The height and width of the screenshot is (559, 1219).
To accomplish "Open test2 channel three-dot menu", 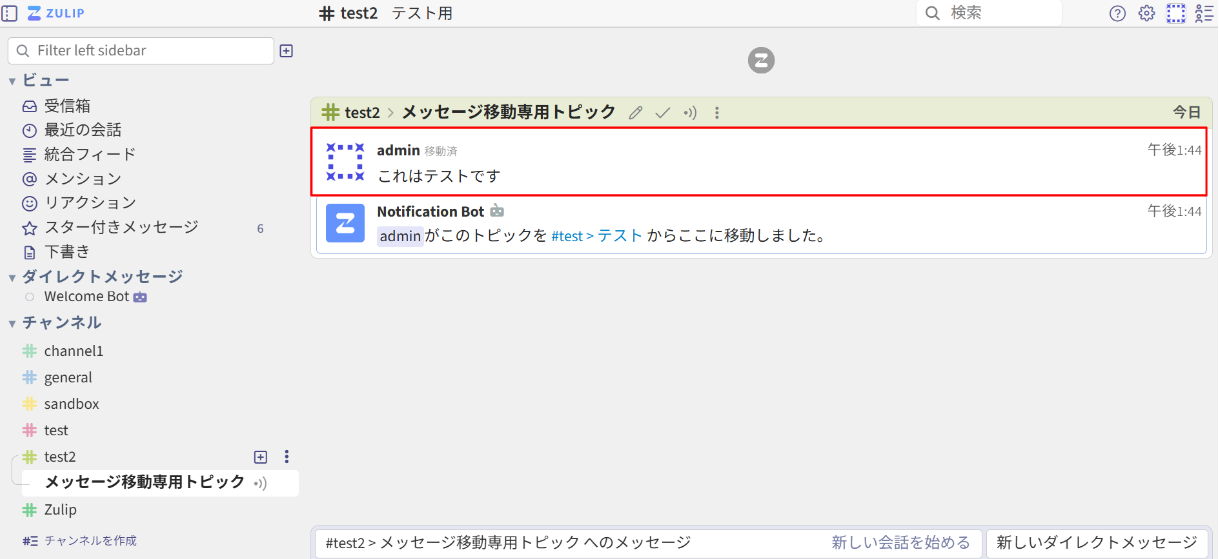I will 287,457.
